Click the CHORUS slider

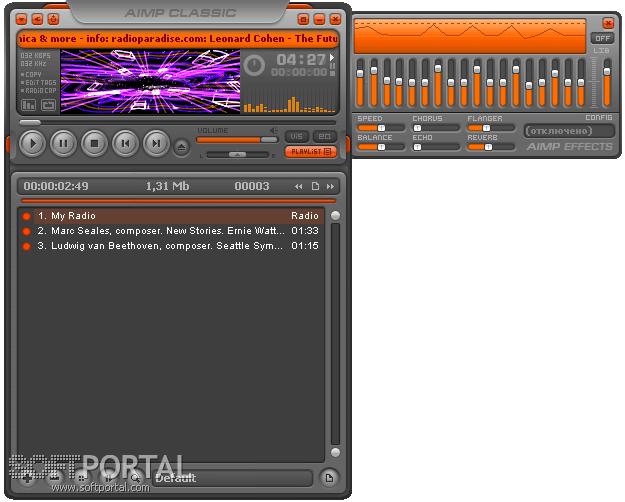click(436, 128)
